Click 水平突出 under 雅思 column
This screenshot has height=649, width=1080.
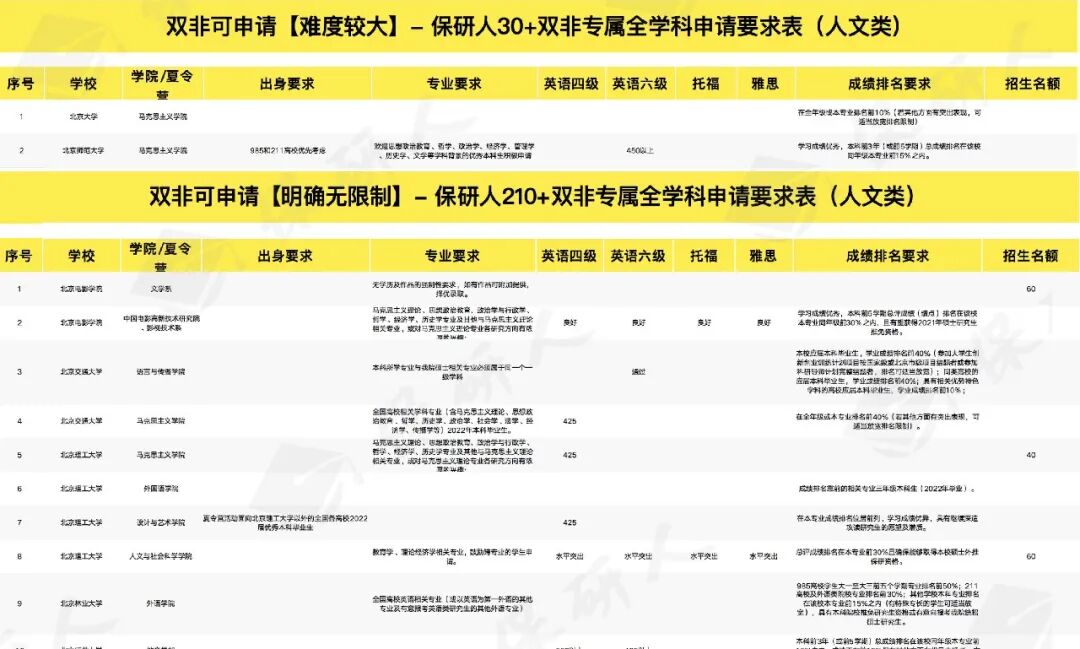pyautogui.click(x=763, y=556)
